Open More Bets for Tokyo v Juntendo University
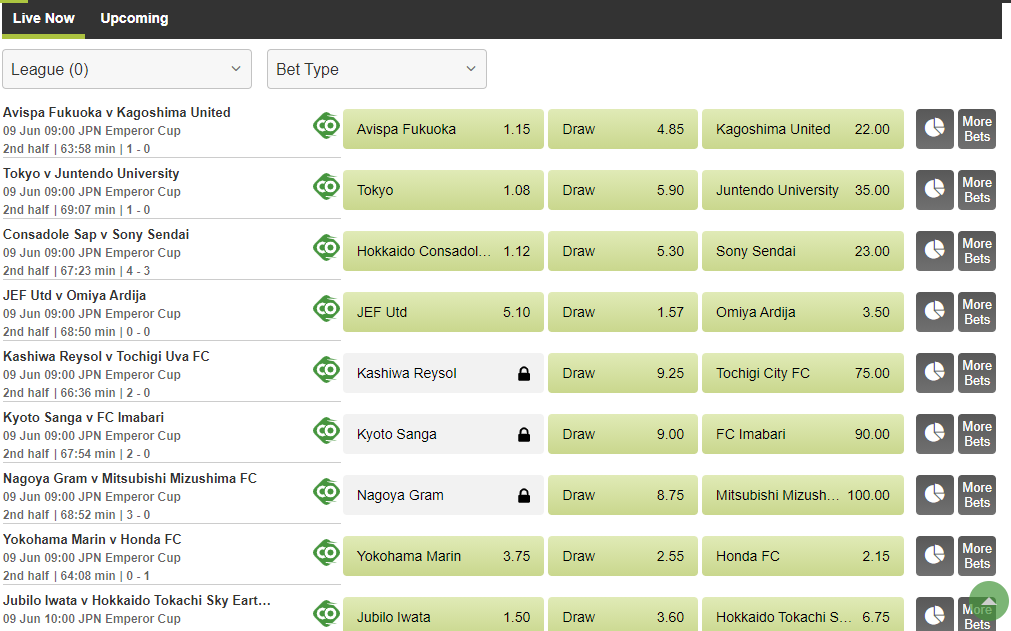 (977, 190)
